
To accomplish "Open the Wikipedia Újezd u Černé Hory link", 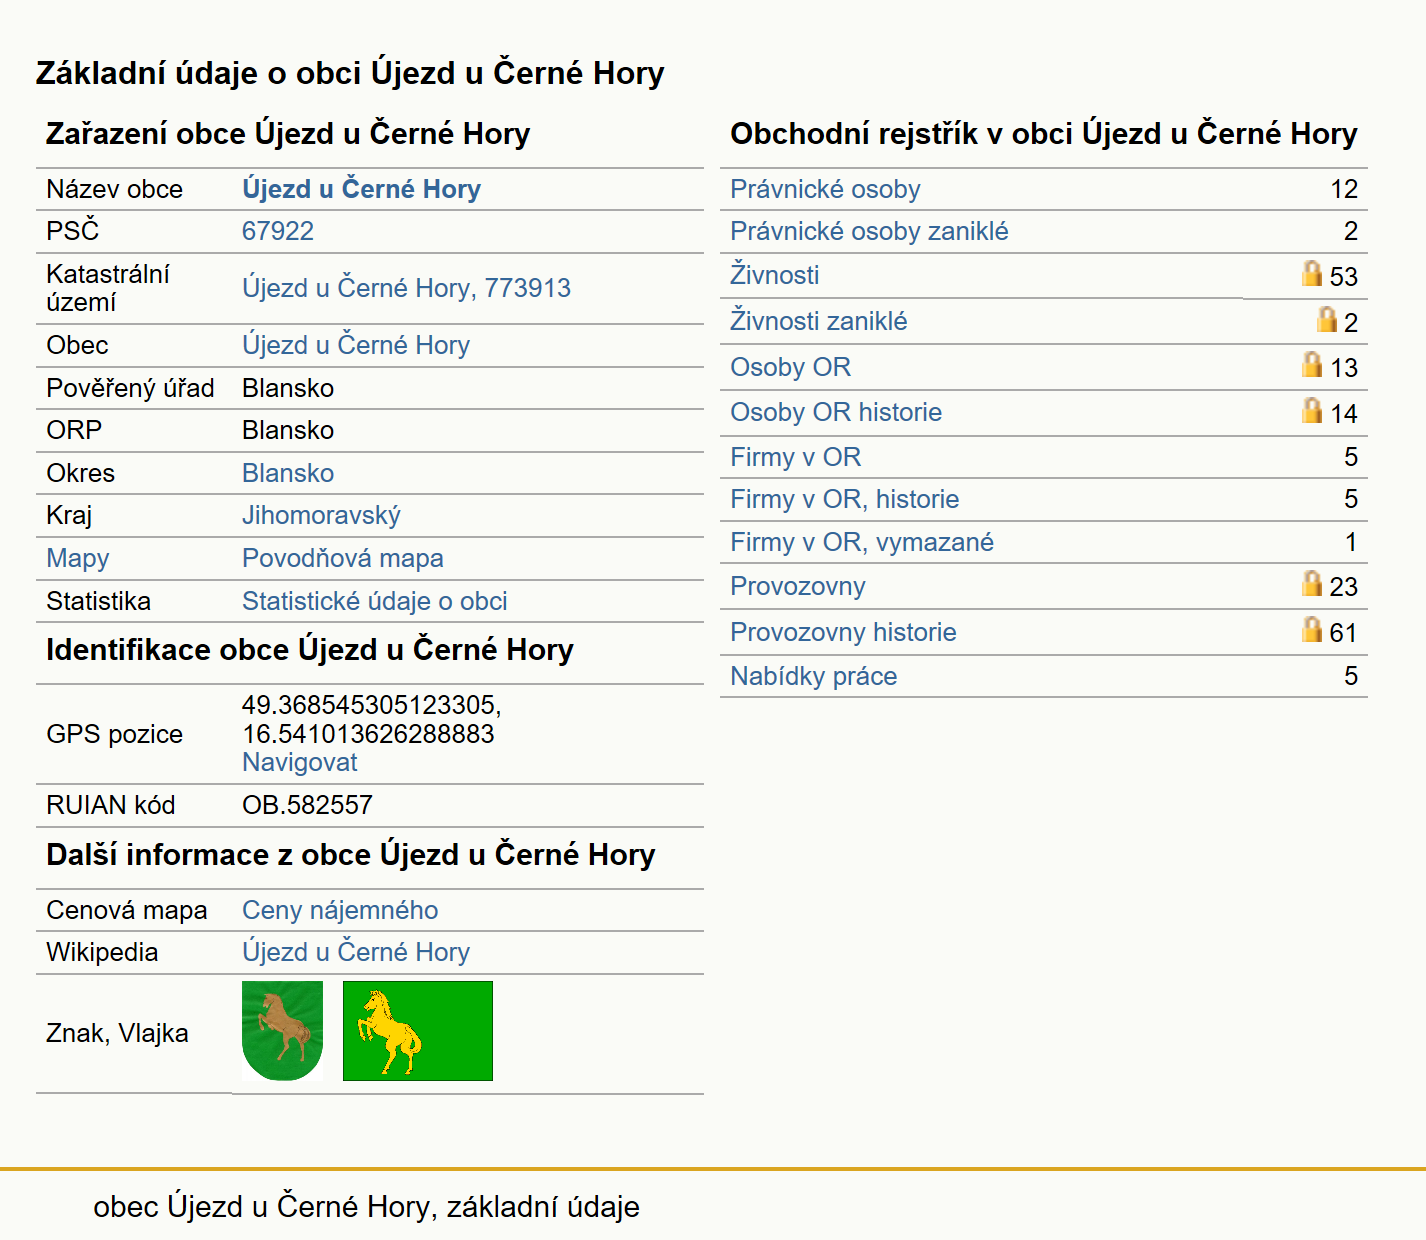I will [356, 952].
